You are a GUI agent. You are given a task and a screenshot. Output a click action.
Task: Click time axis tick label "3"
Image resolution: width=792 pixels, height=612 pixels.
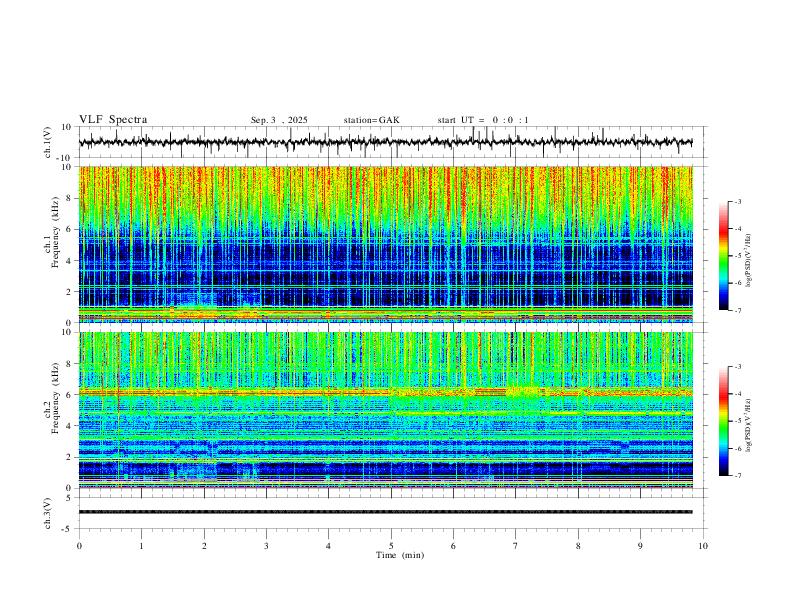(x=266, y=546)
